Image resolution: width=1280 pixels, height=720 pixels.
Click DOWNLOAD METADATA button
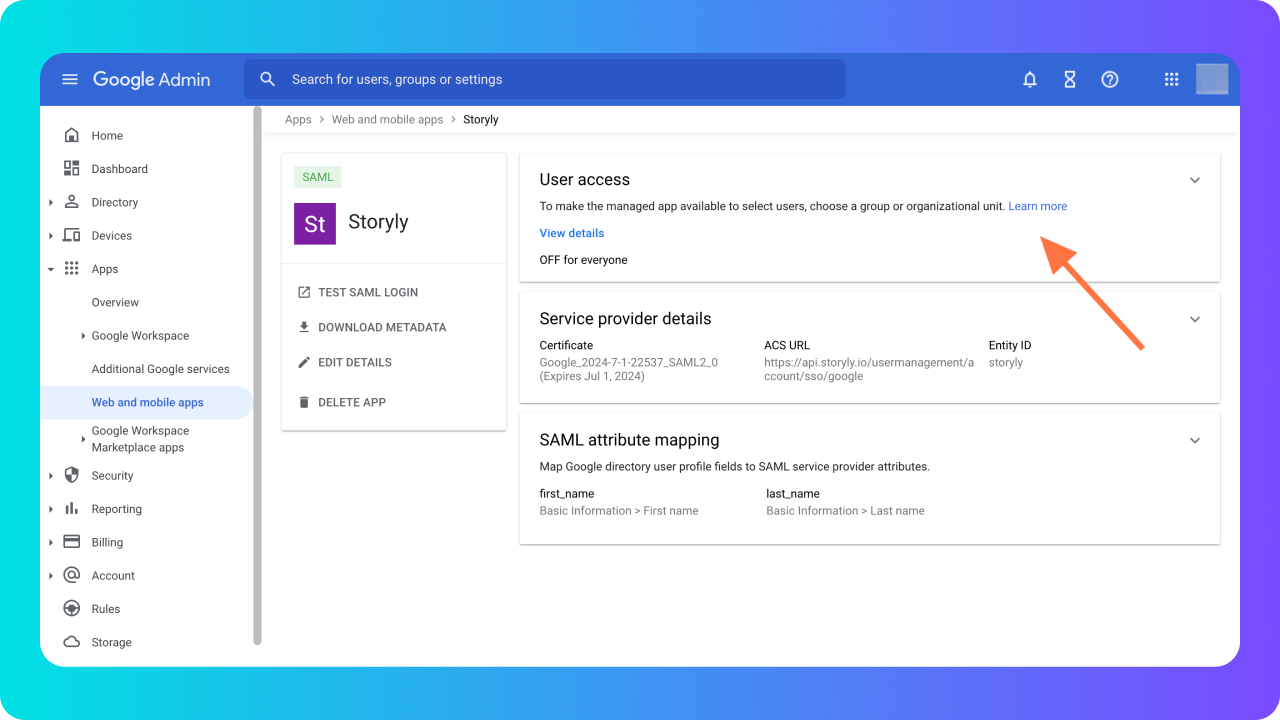pyautogui.click(x=372, y=327)
